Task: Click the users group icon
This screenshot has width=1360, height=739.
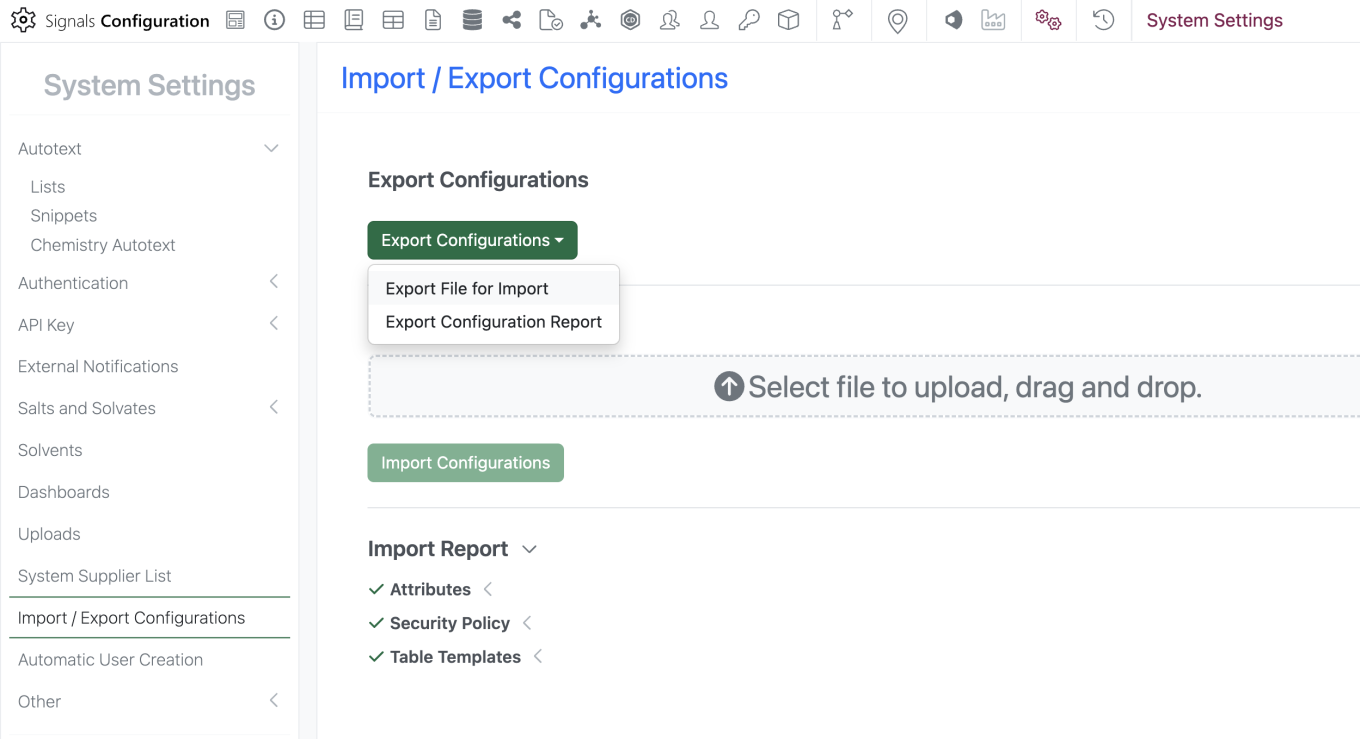Action: coord(670,20)
